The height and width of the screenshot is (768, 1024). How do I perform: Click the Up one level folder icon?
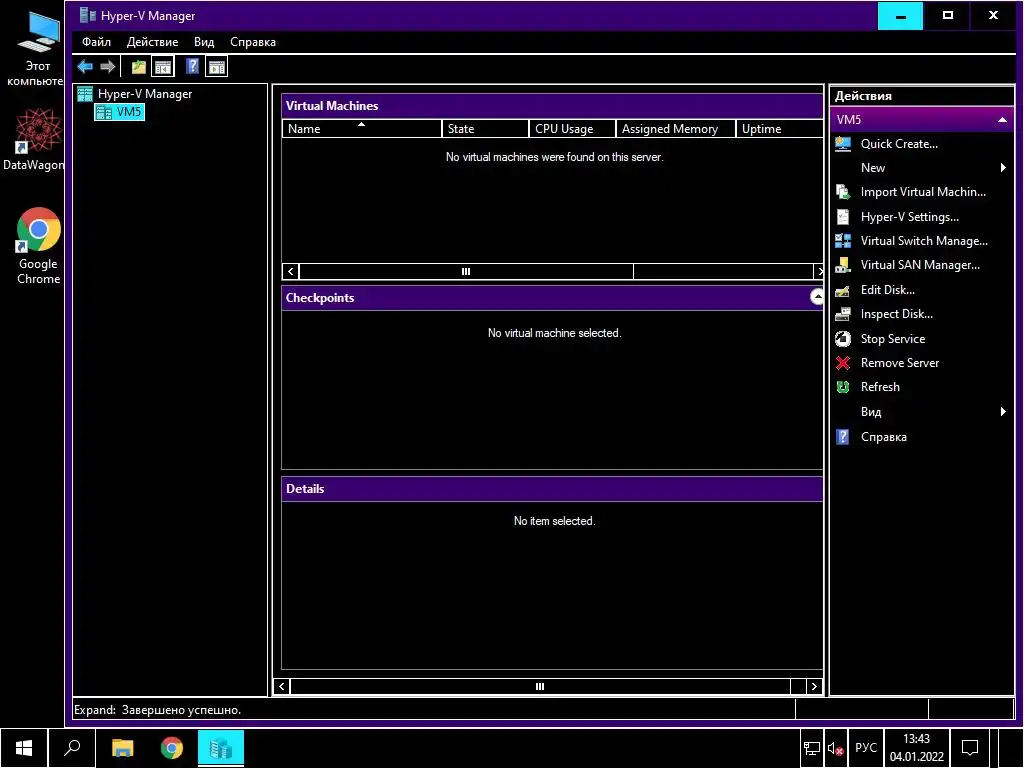coord(138,67)
